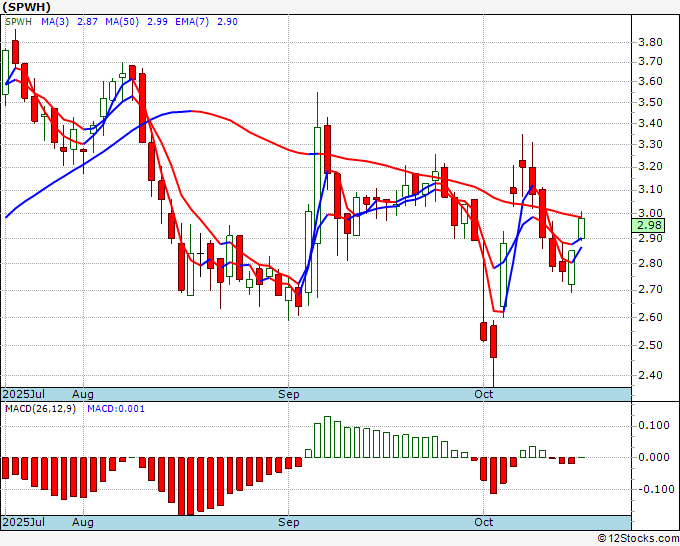This screenshot has height=546, width=680.
Task: Click 2025Jul on the price chart time axis
Action: coord(24,394)
